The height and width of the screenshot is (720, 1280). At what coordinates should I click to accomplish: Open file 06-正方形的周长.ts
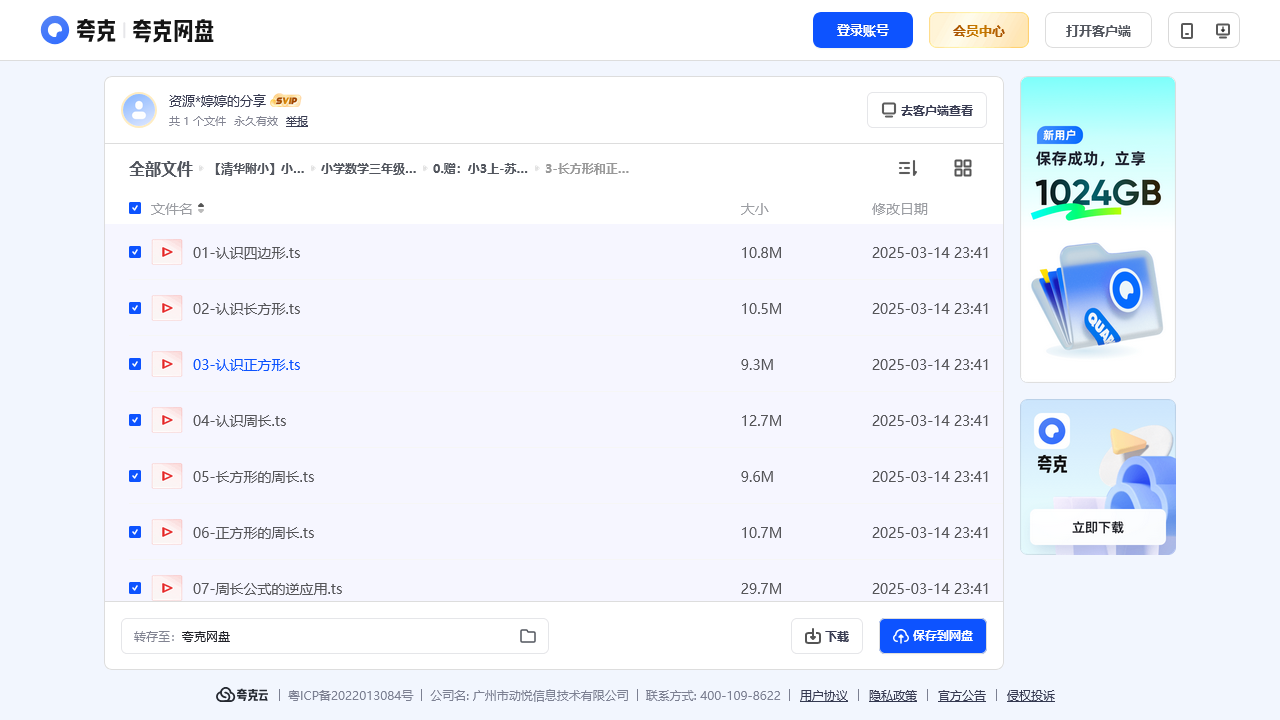(x=254, y=532)
